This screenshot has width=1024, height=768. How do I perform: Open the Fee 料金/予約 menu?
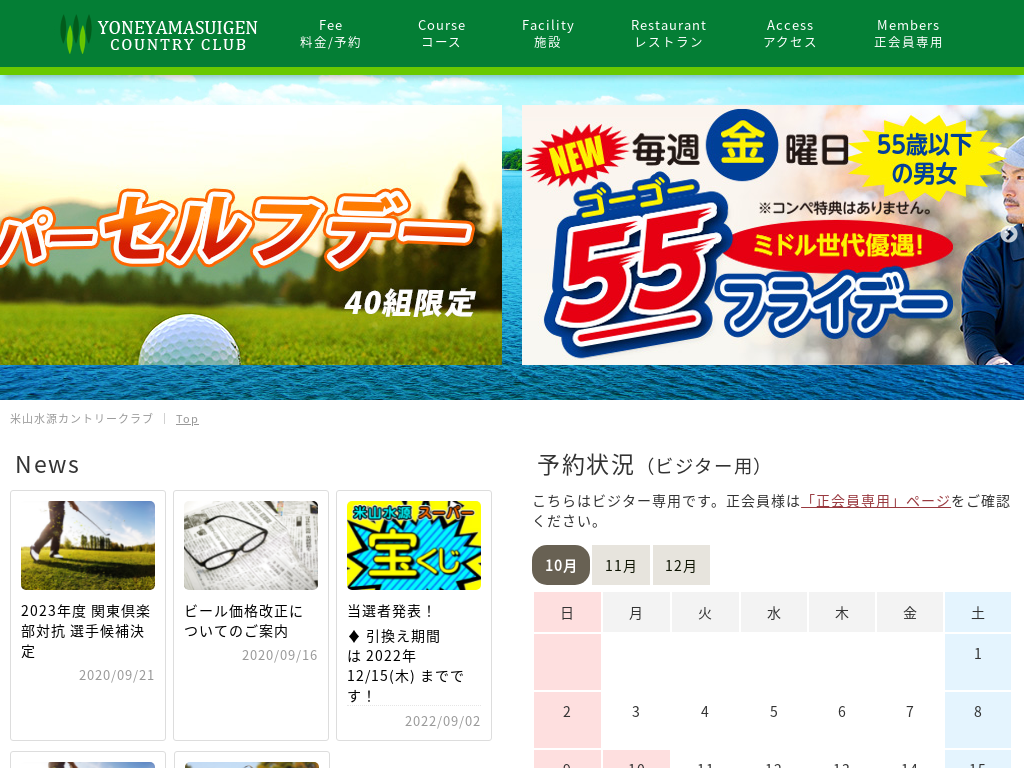coord(330,34)
